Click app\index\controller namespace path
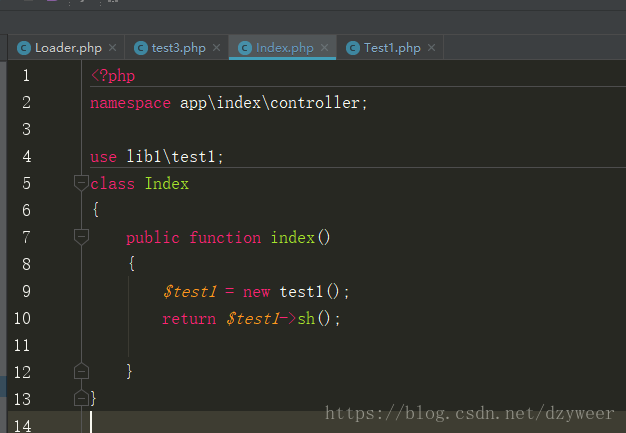626x433 pixels. pos(270,103)
